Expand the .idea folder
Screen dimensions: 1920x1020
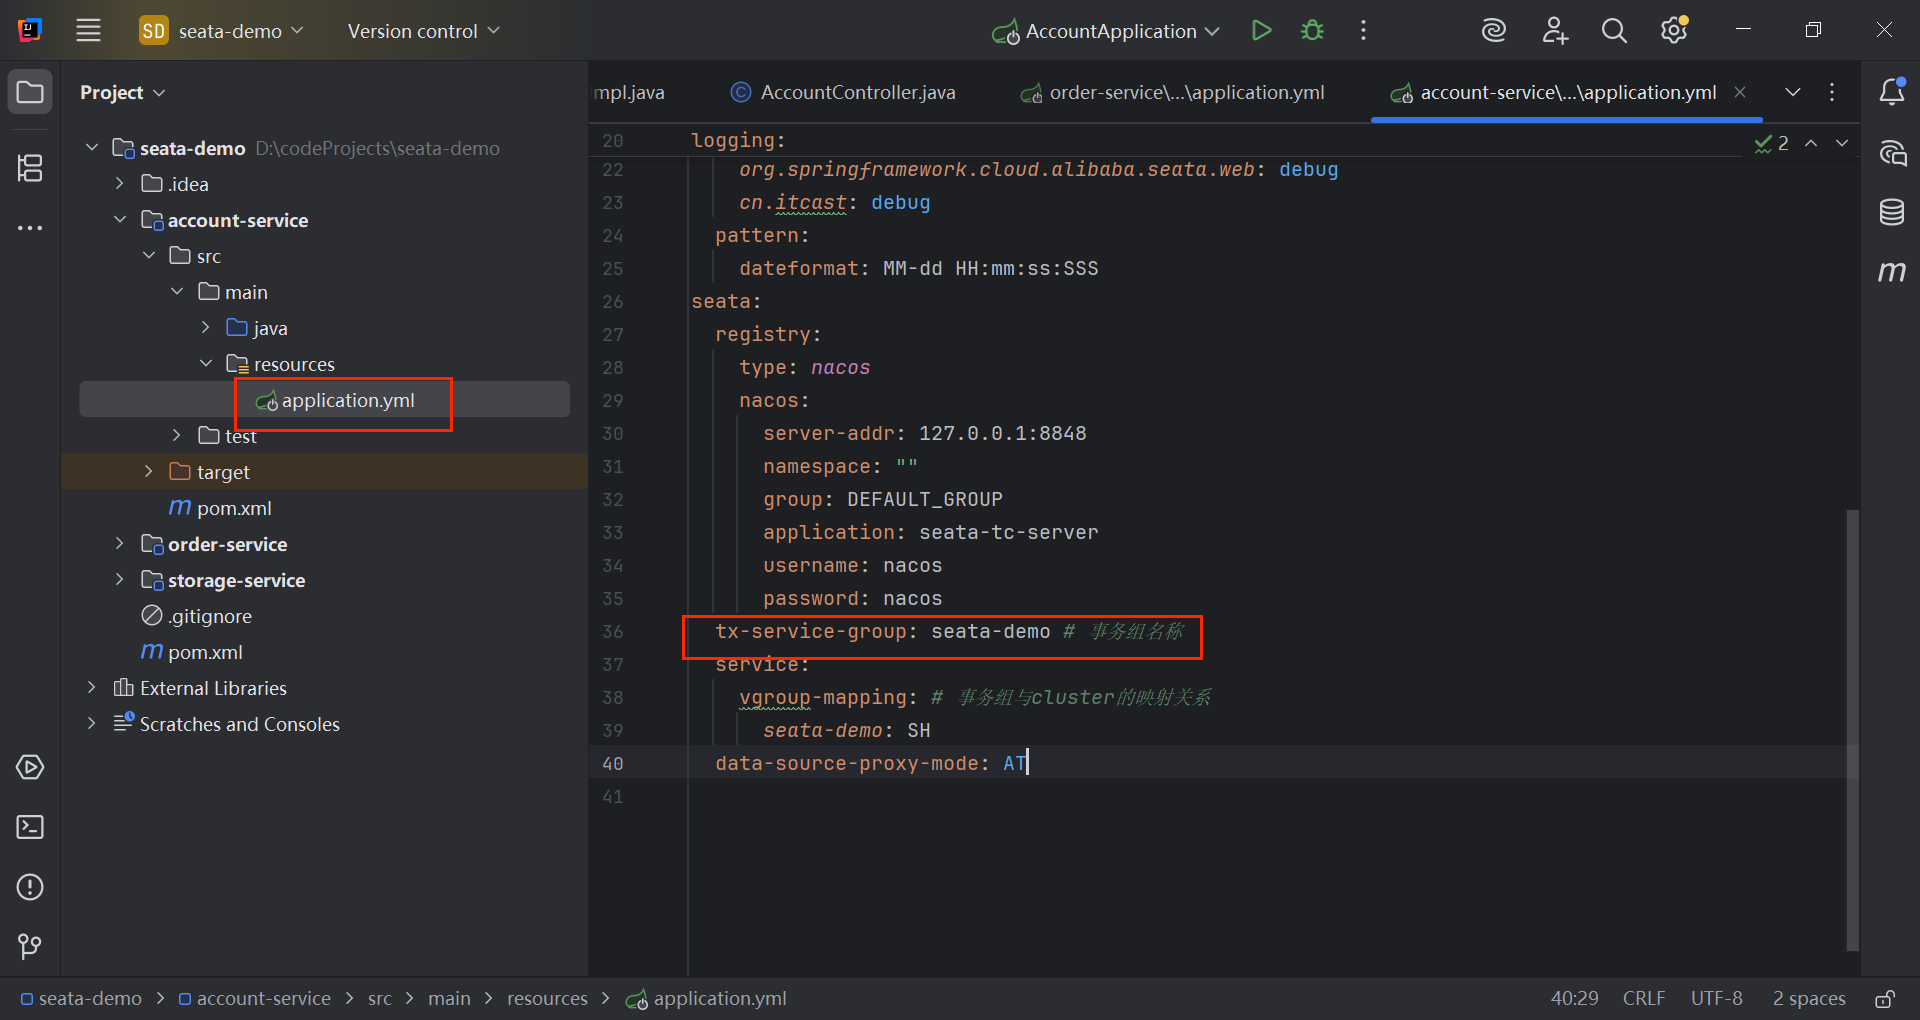pyautogui.click(x=120, y=183)
